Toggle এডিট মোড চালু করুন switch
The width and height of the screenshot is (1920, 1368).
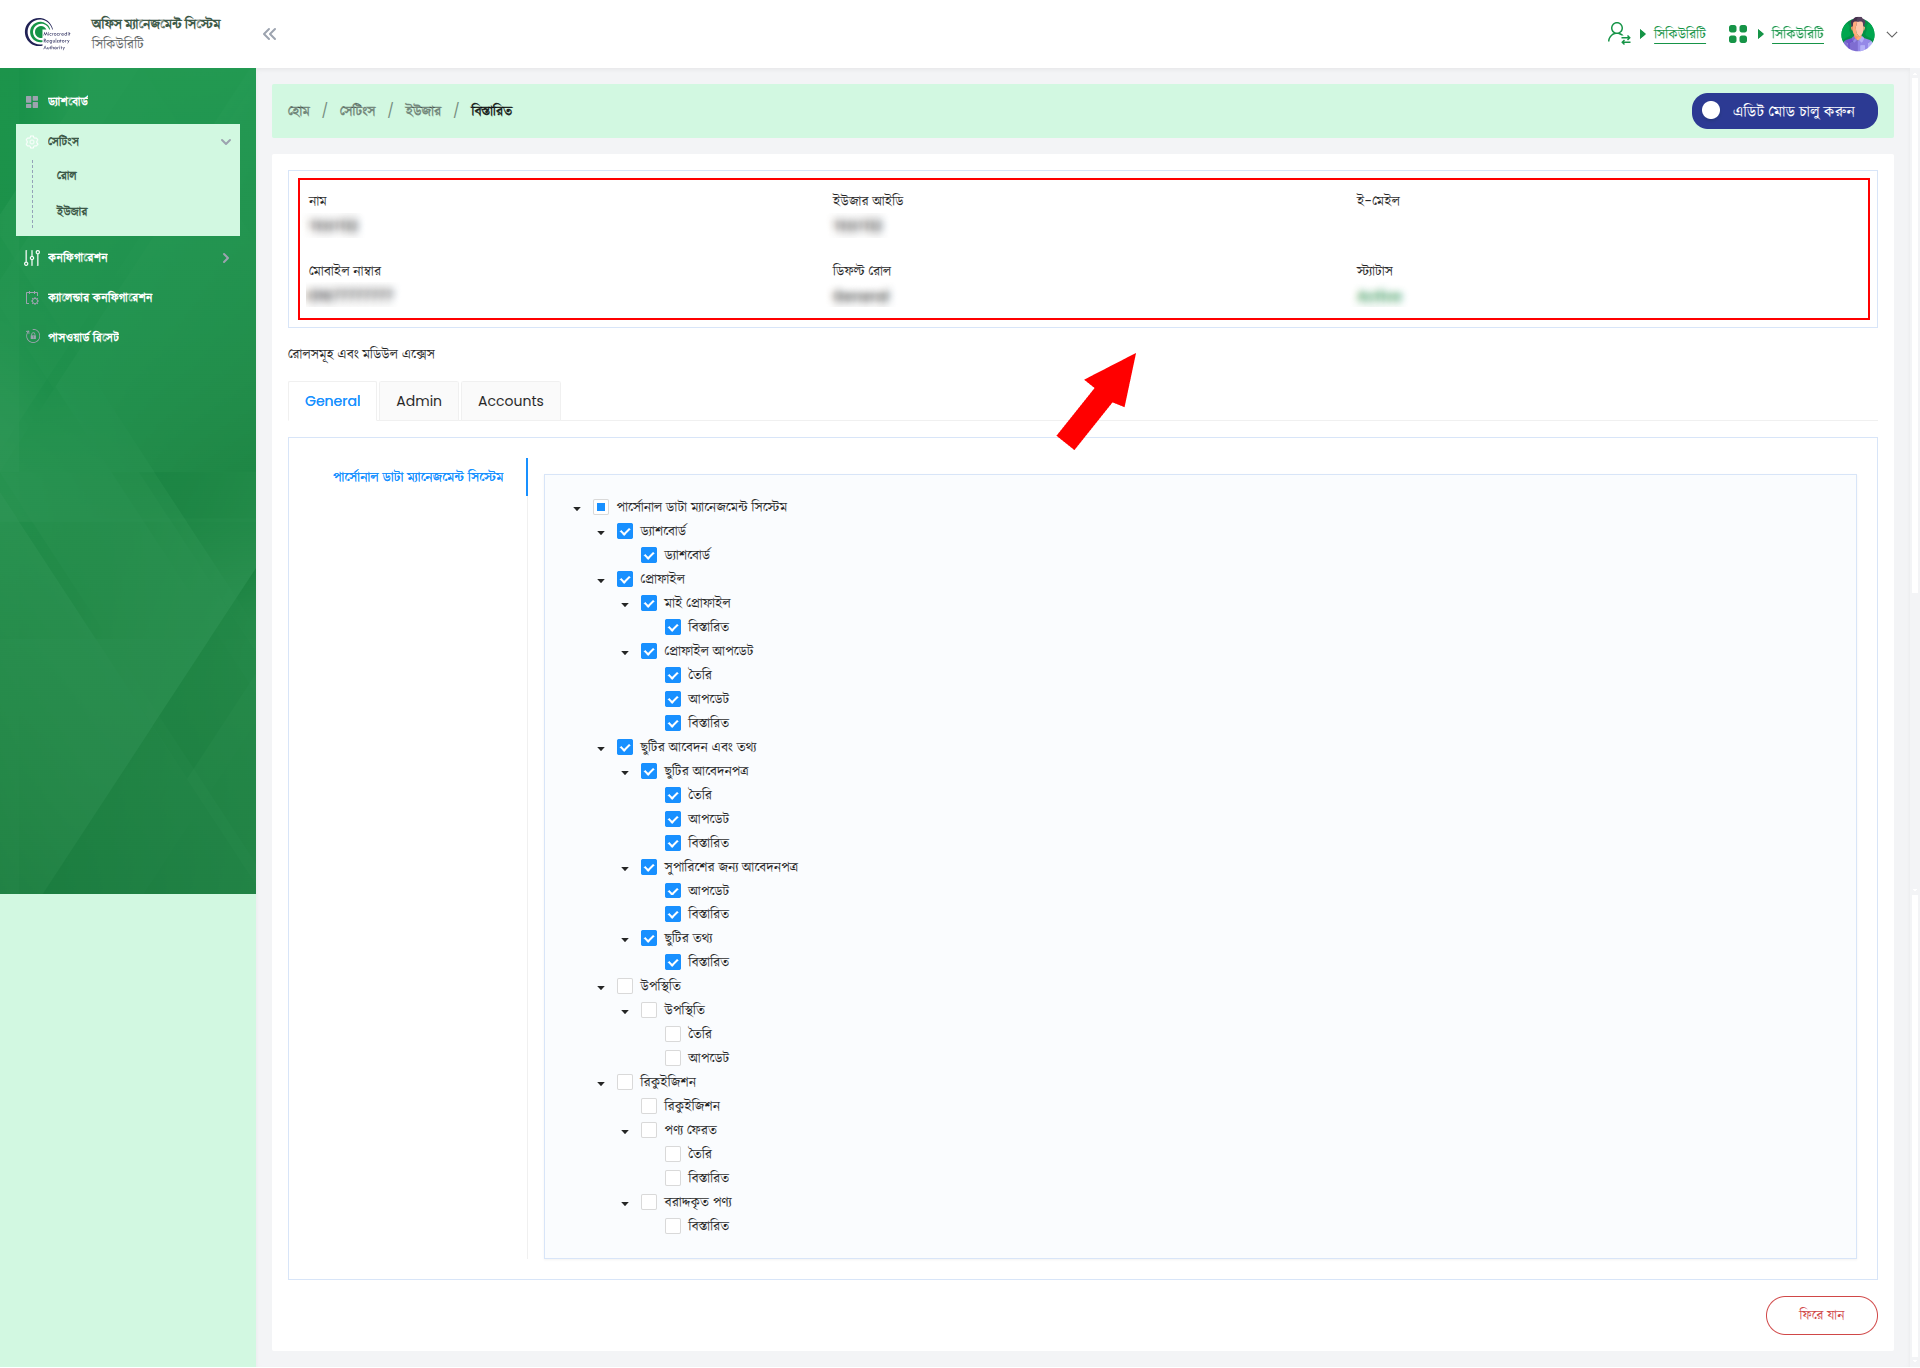coord(1784,111)
